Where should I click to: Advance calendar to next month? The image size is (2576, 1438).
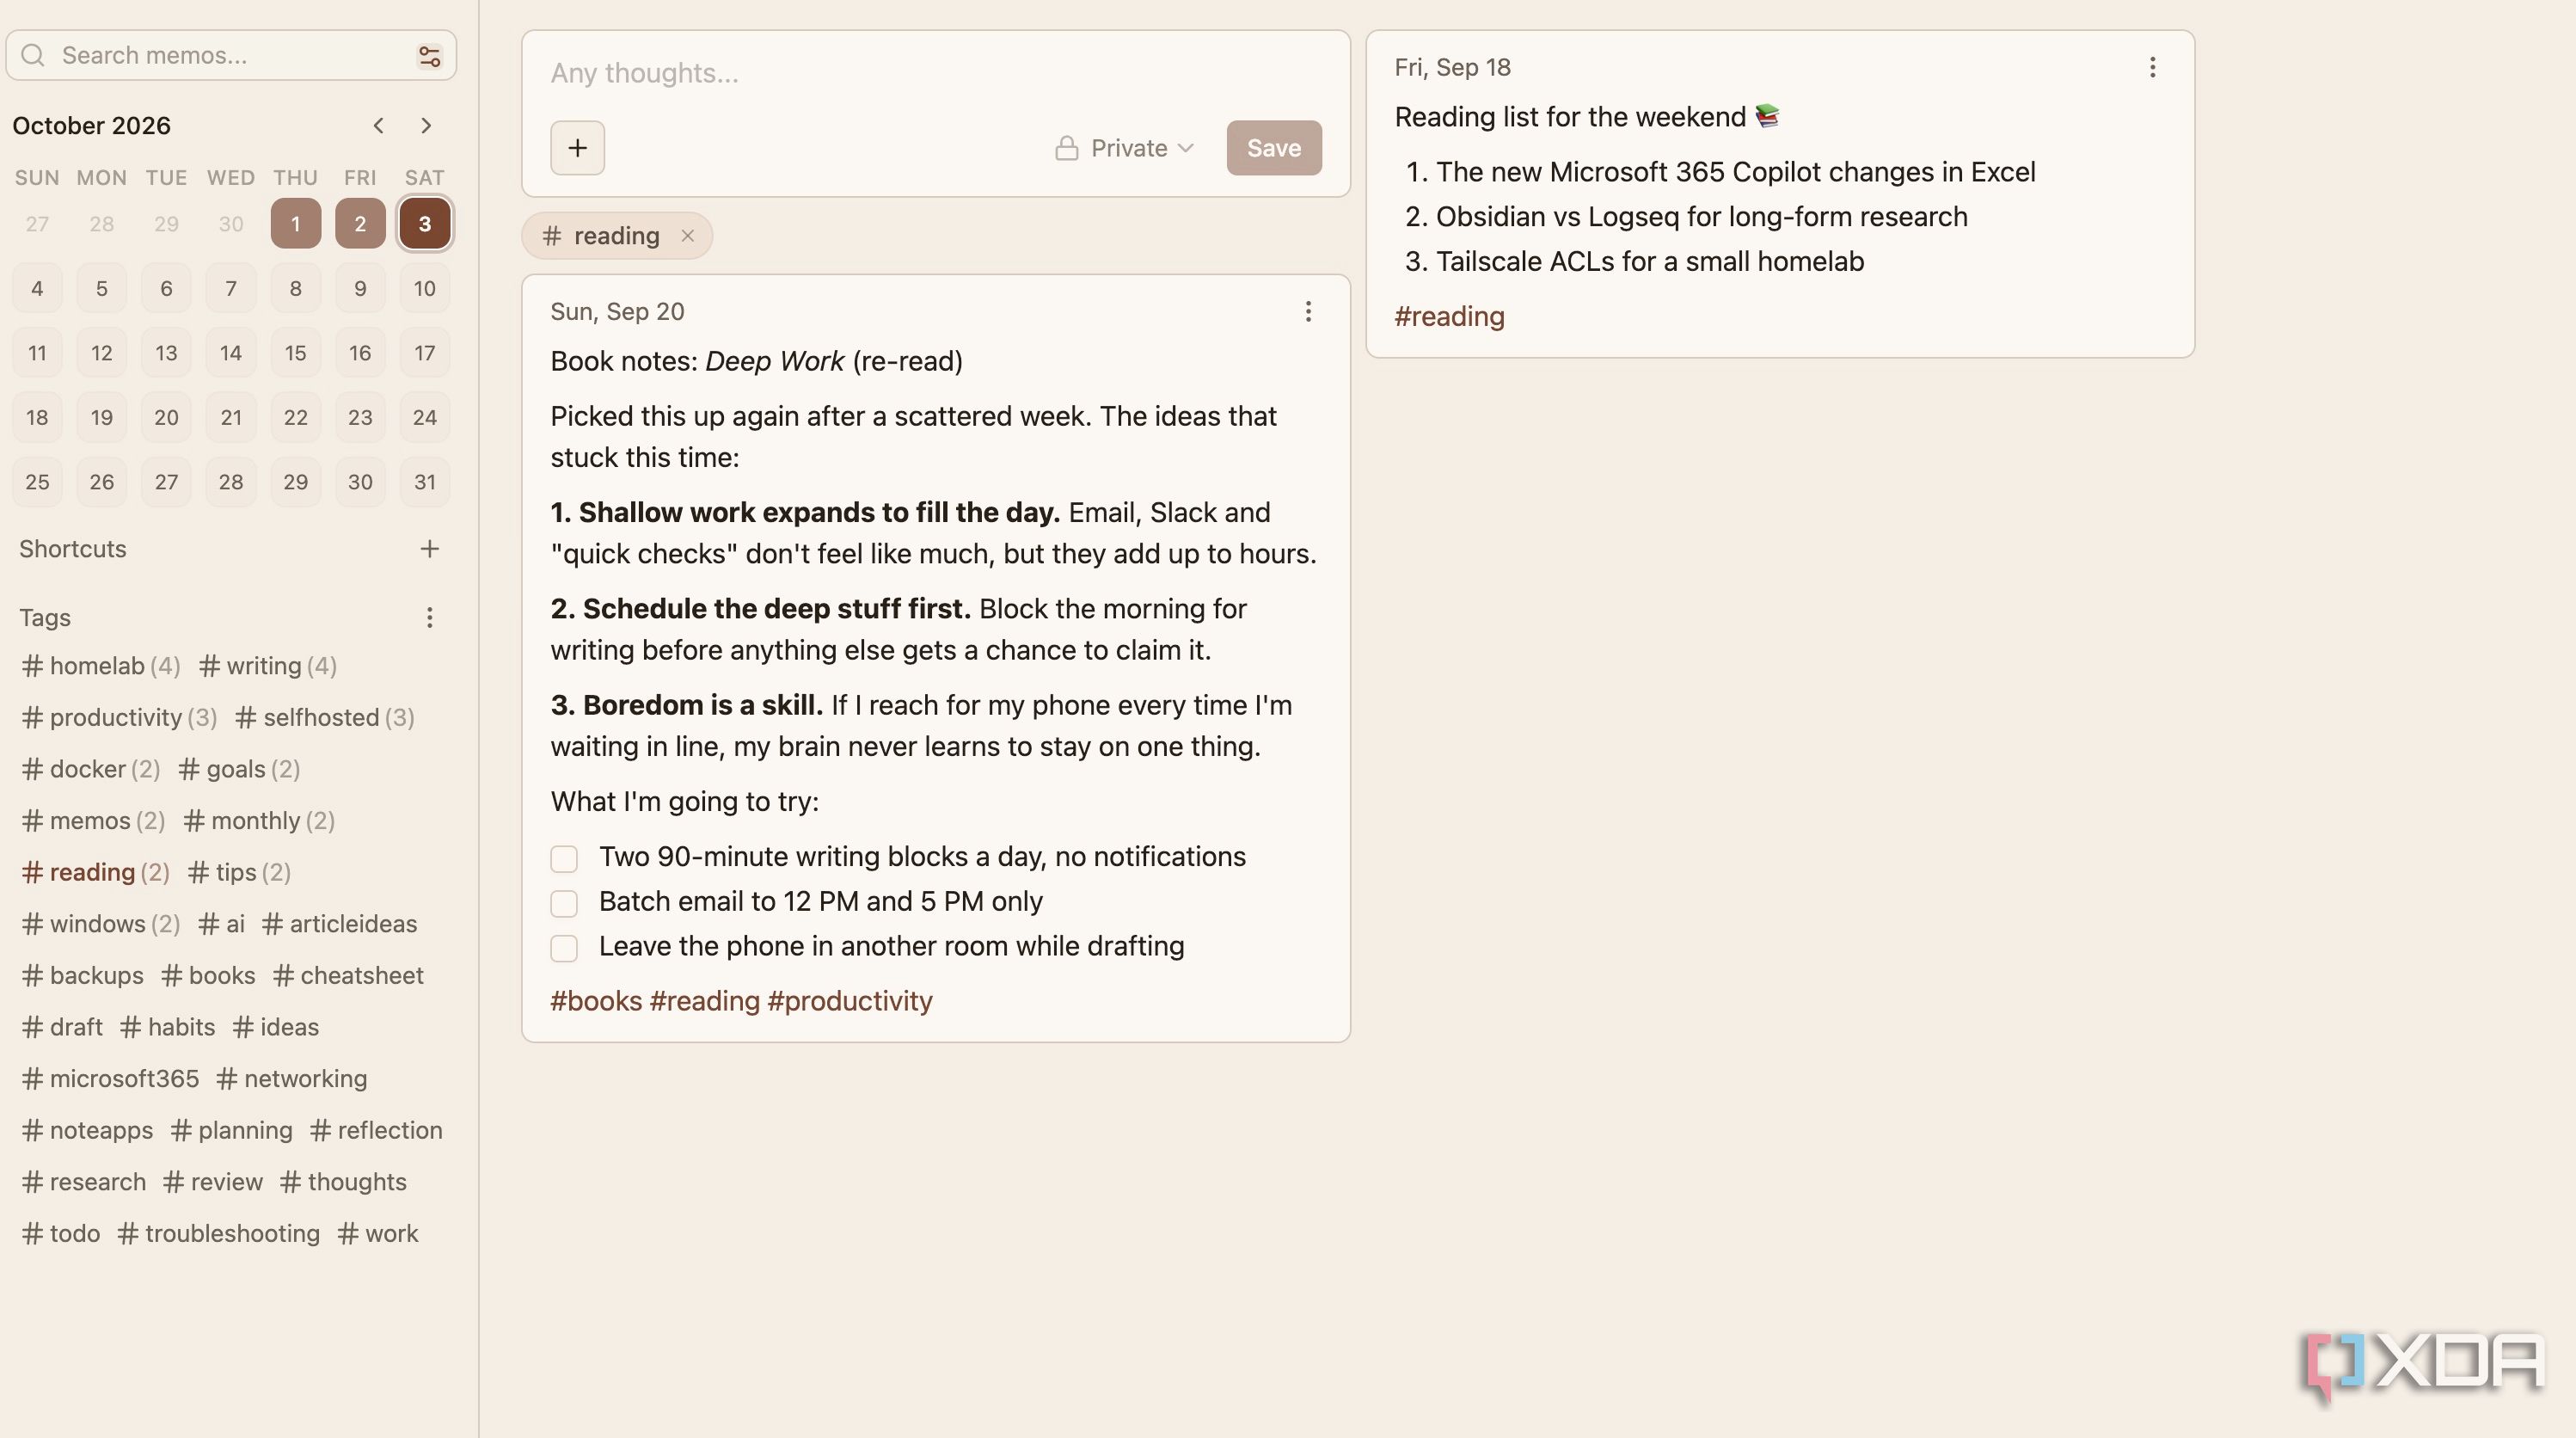[426, 125]
